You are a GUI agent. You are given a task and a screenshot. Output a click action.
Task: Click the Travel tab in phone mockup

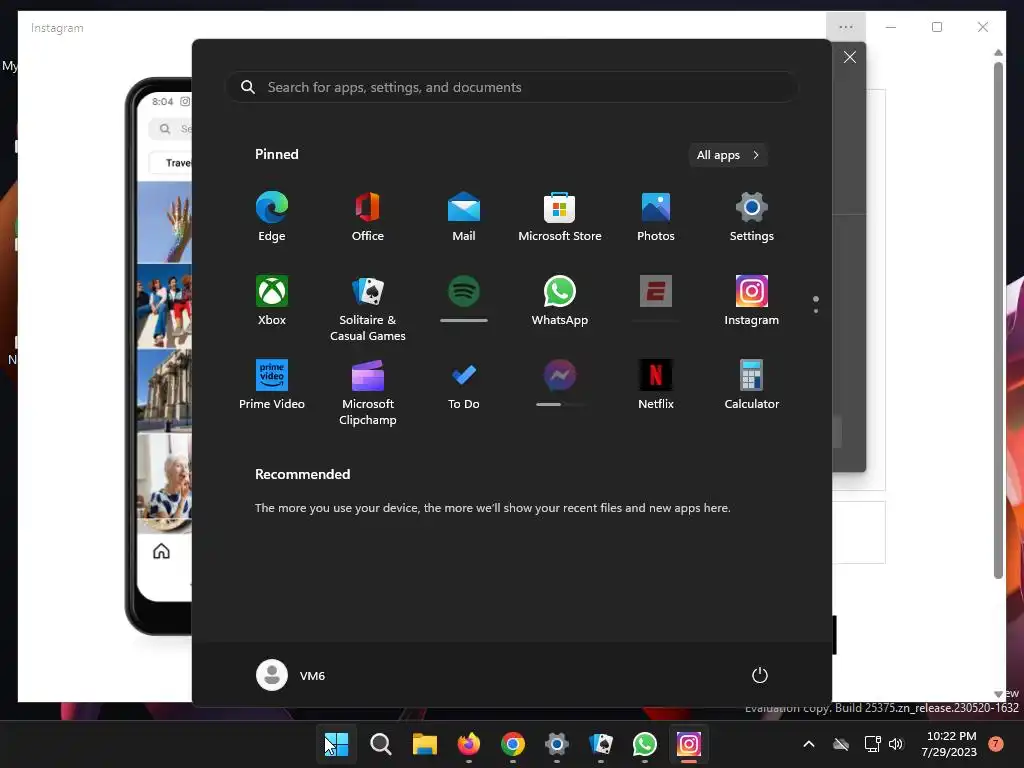pos(171,163)
